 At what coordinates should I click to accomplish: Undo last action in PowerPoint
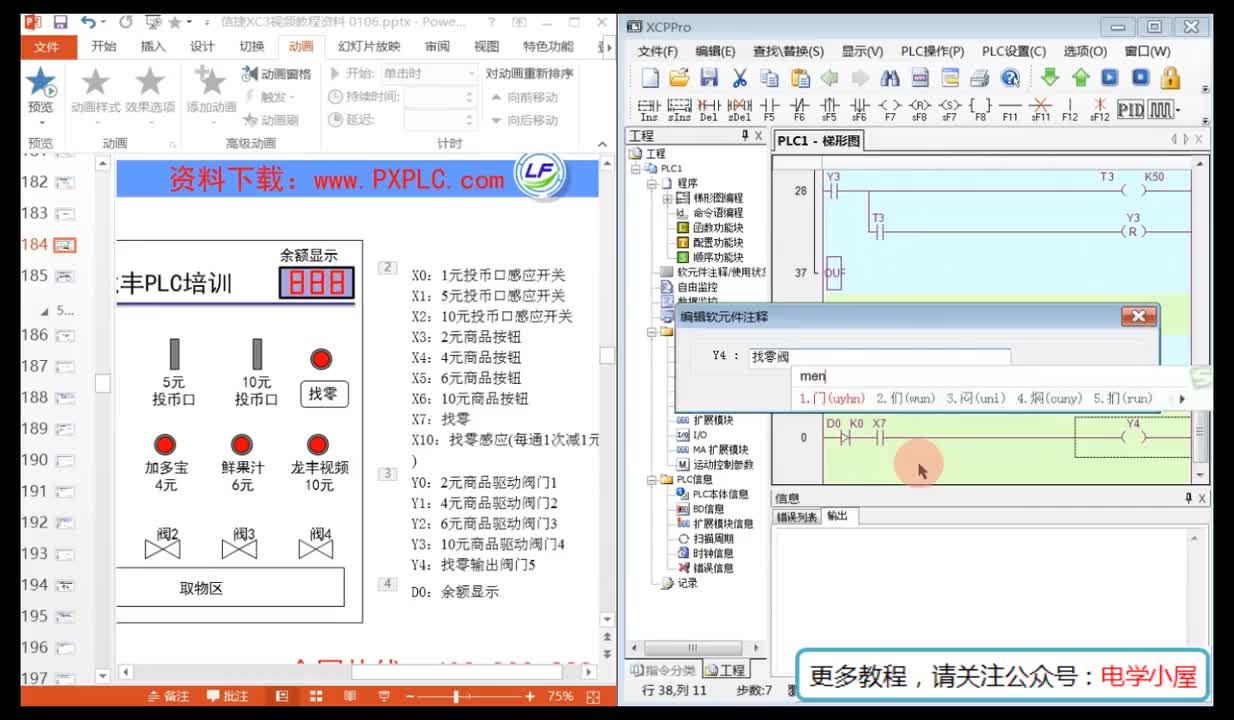89,21
